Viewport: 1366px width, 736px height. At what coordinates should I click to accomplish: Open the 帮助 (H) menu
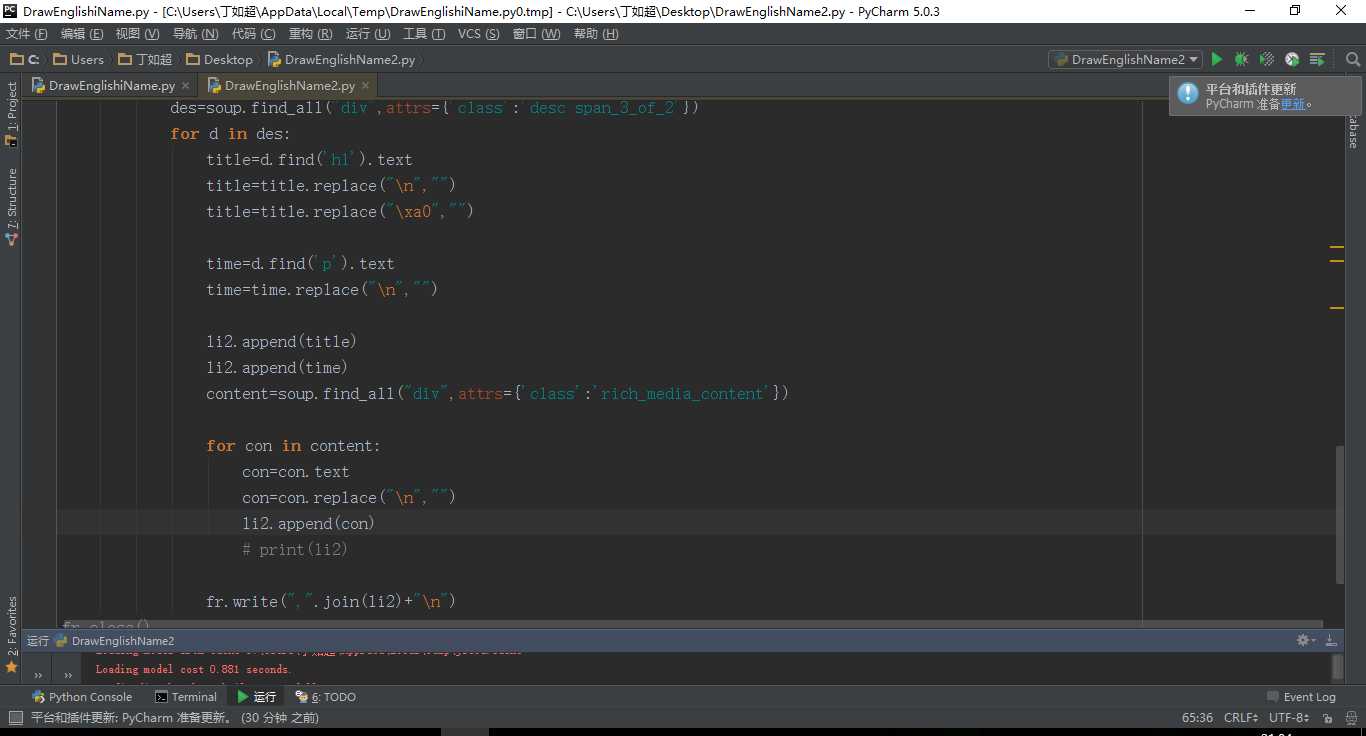tap(596, 34)
